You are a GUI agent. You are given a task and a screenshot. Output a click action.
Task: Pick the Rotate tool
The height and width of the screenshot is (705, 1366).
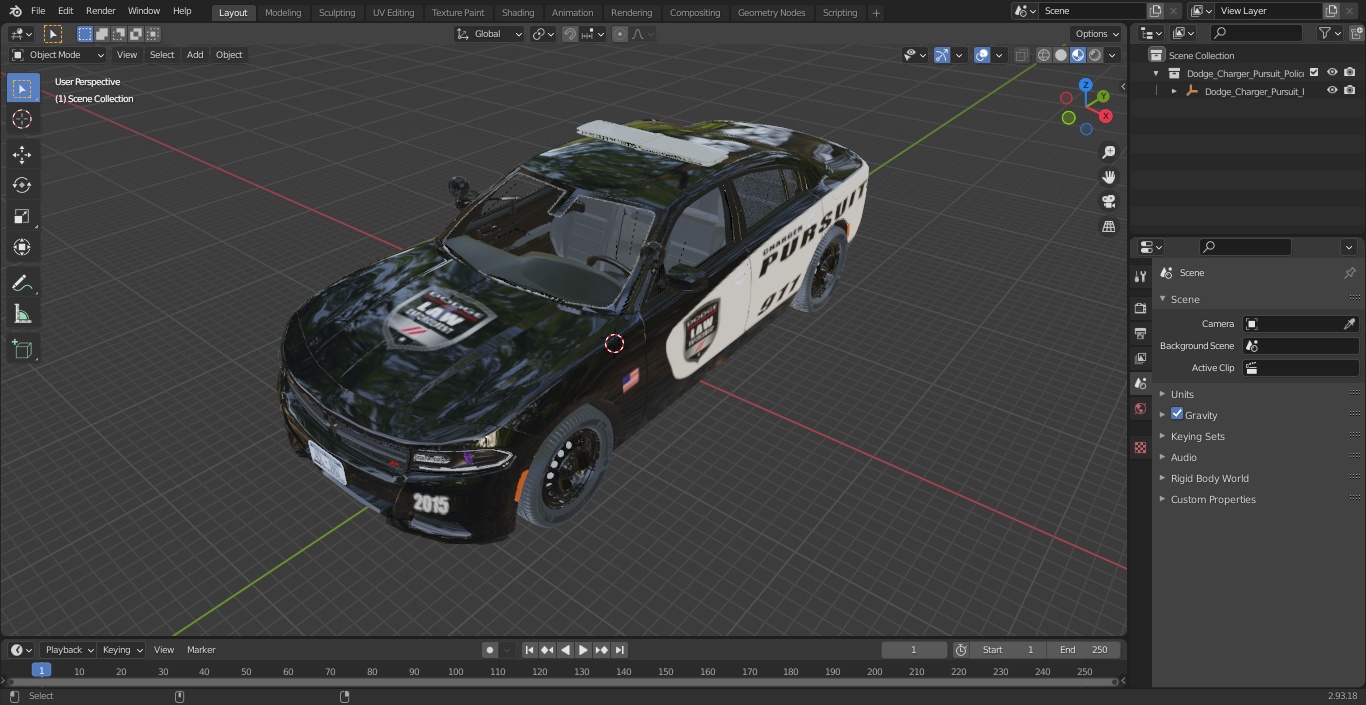(22, 185)
